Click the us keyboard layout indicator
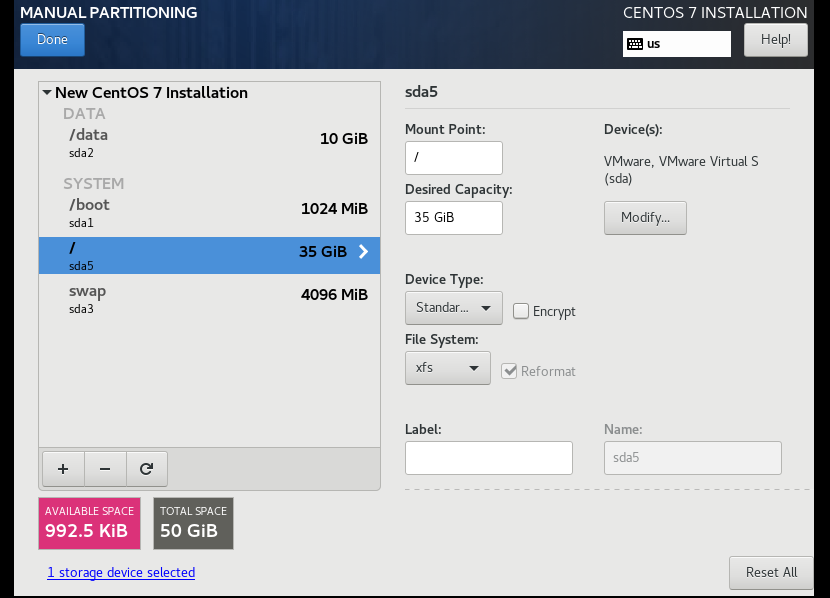The width and height of the screenshot is (830, 598). 676,44
